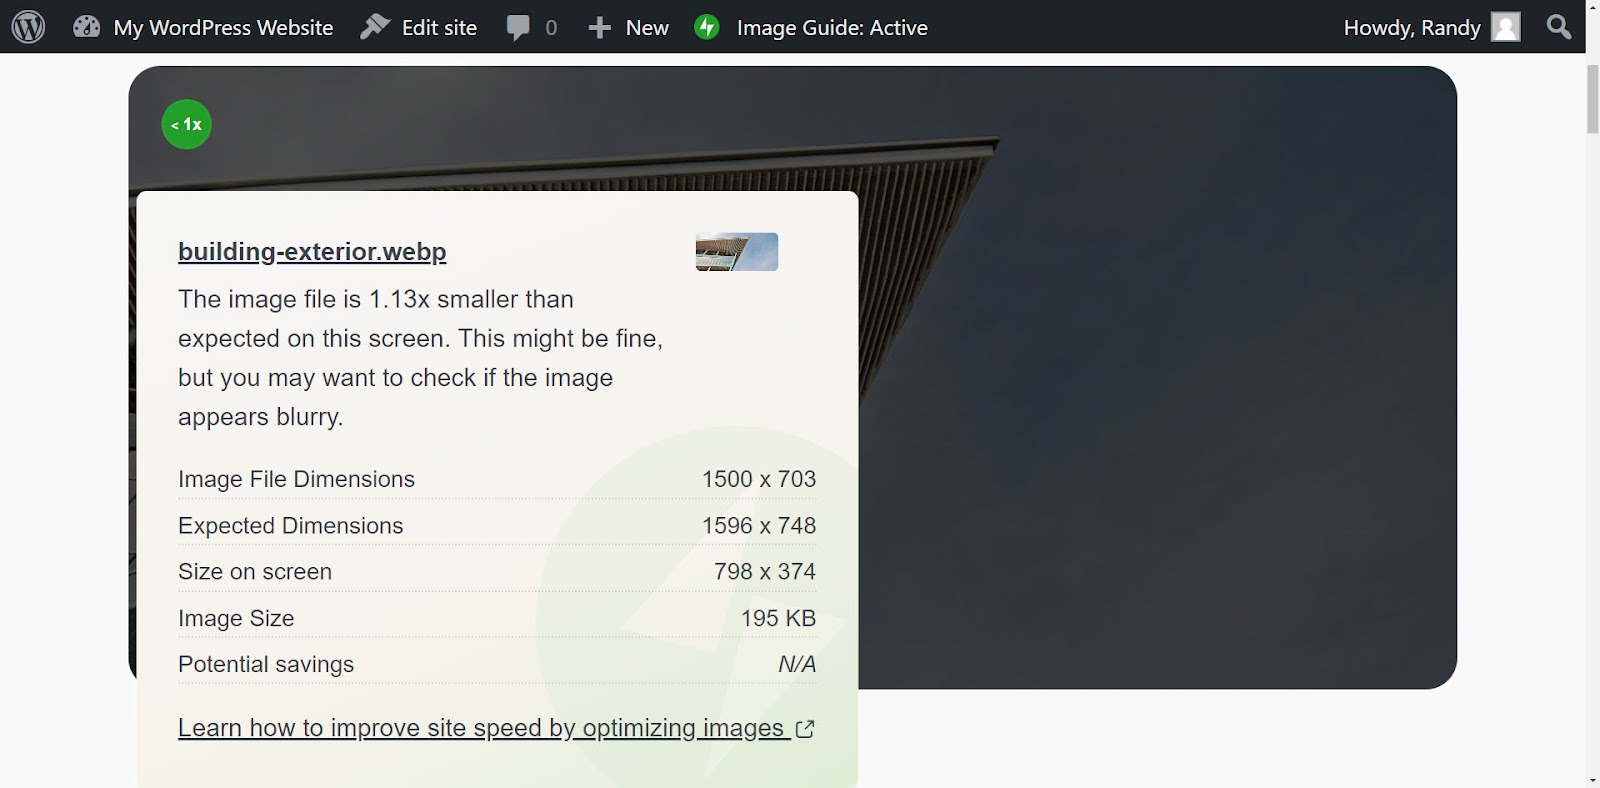The height and width of the screenshot is (788, 1600).
Task: Click the scrollbar down arrow
Action: pos(1592,779)
